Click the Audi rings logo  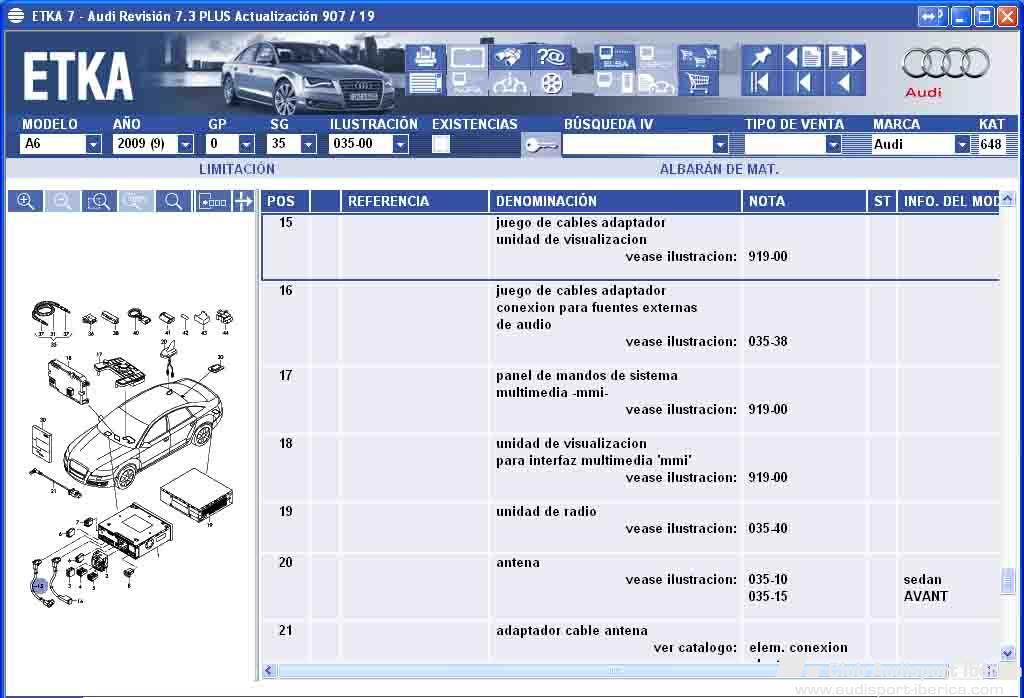946,63
